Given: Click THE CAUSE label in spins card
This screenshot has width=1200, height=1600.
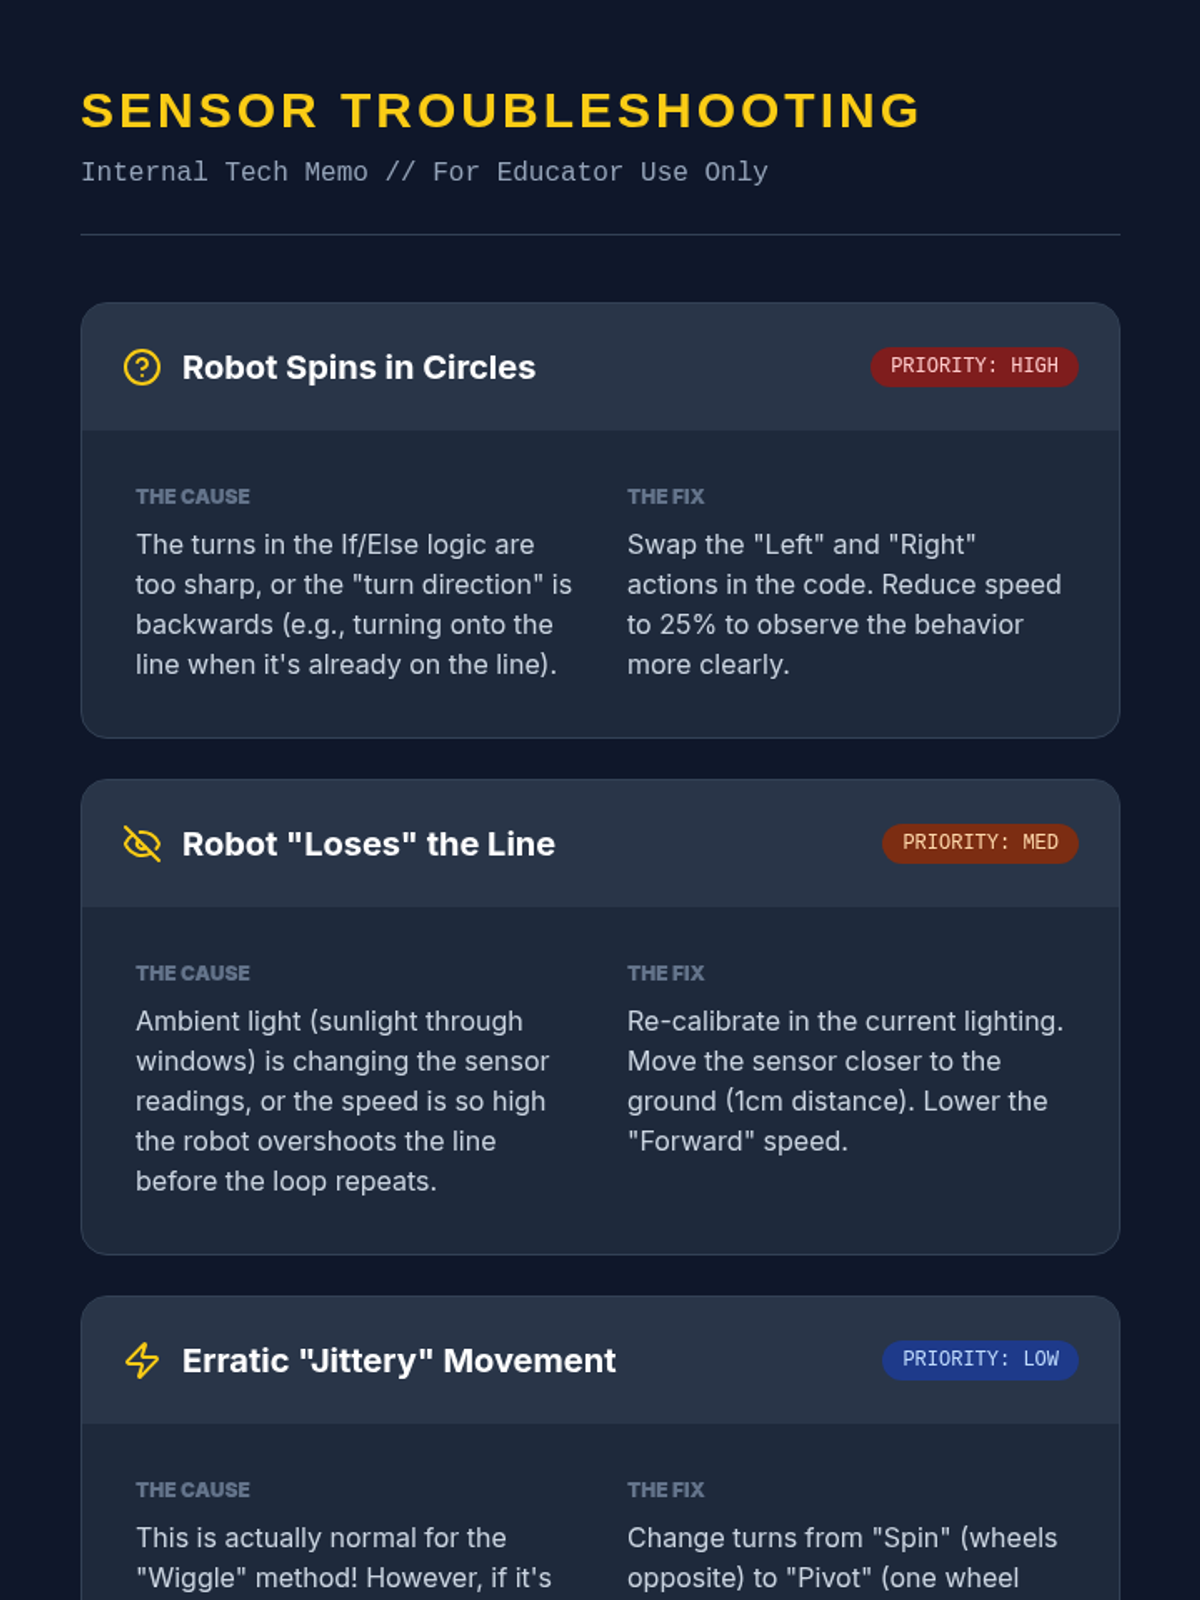Looking at the screenshot, I should click(193, 496).
